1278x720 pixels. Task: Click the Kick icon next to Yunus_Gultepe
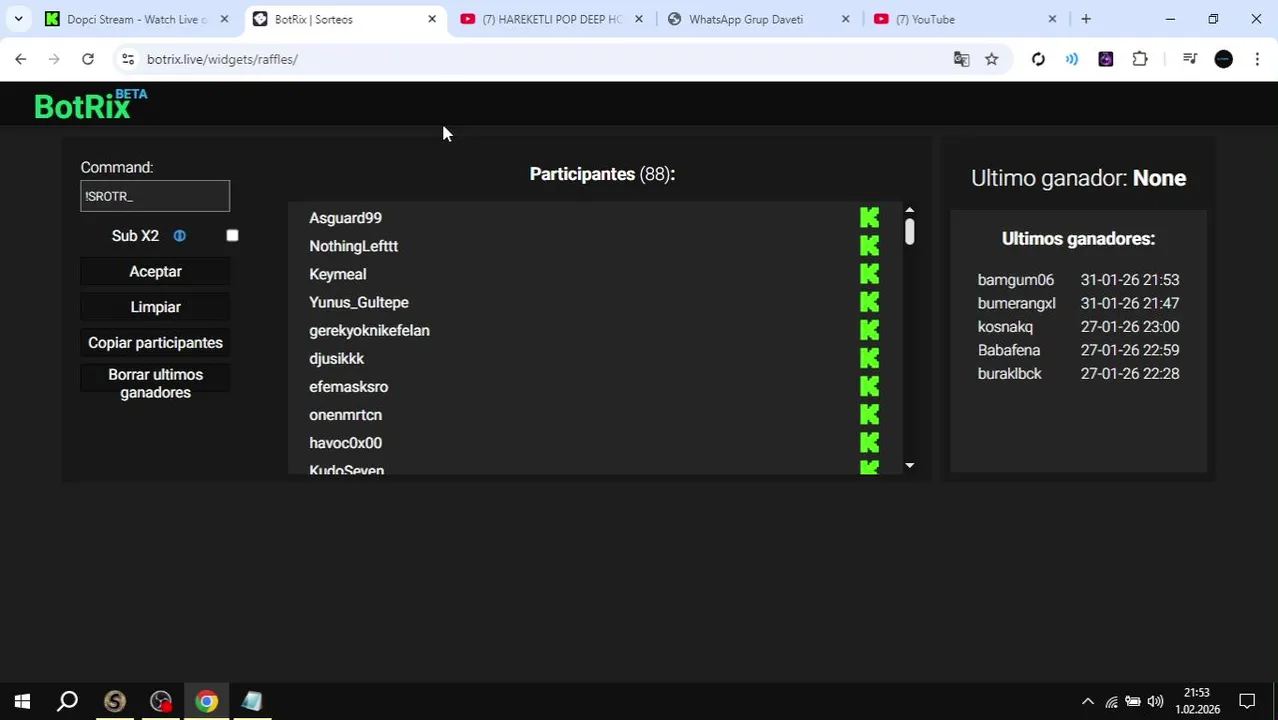869,302
